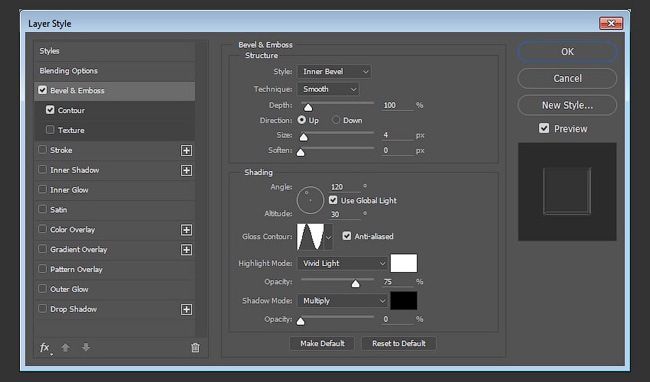The height and width of the screenshot is (382, 650).
Task: Click the New Style... button
Action: [x=567, y=105]
